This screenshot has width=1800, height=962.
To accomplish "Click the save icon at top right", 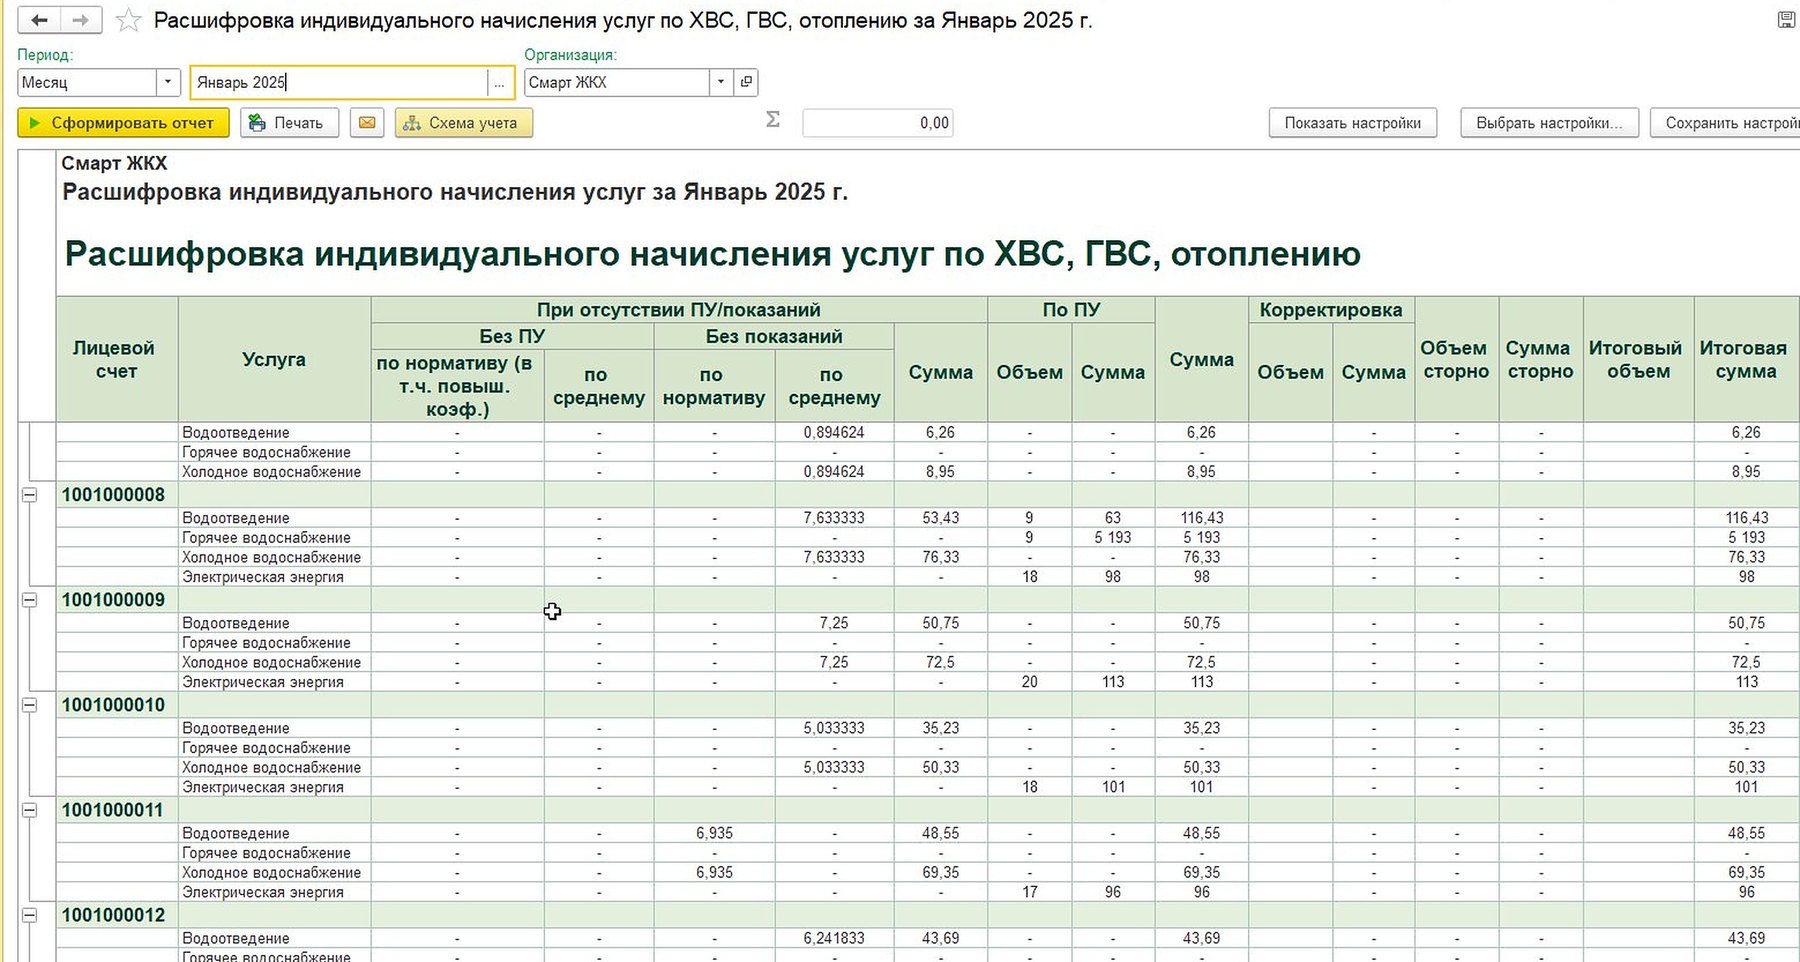I will click(1785, 19).
